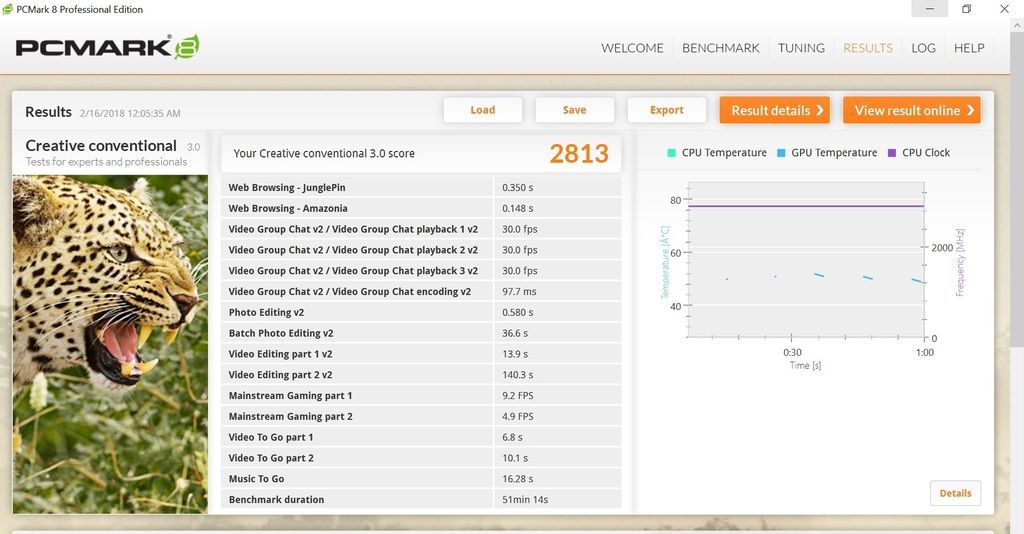Go to the TUNING tab
The height and width of the screenshot is (534, 1024).
pyautogui.click(x=801, y=48)
